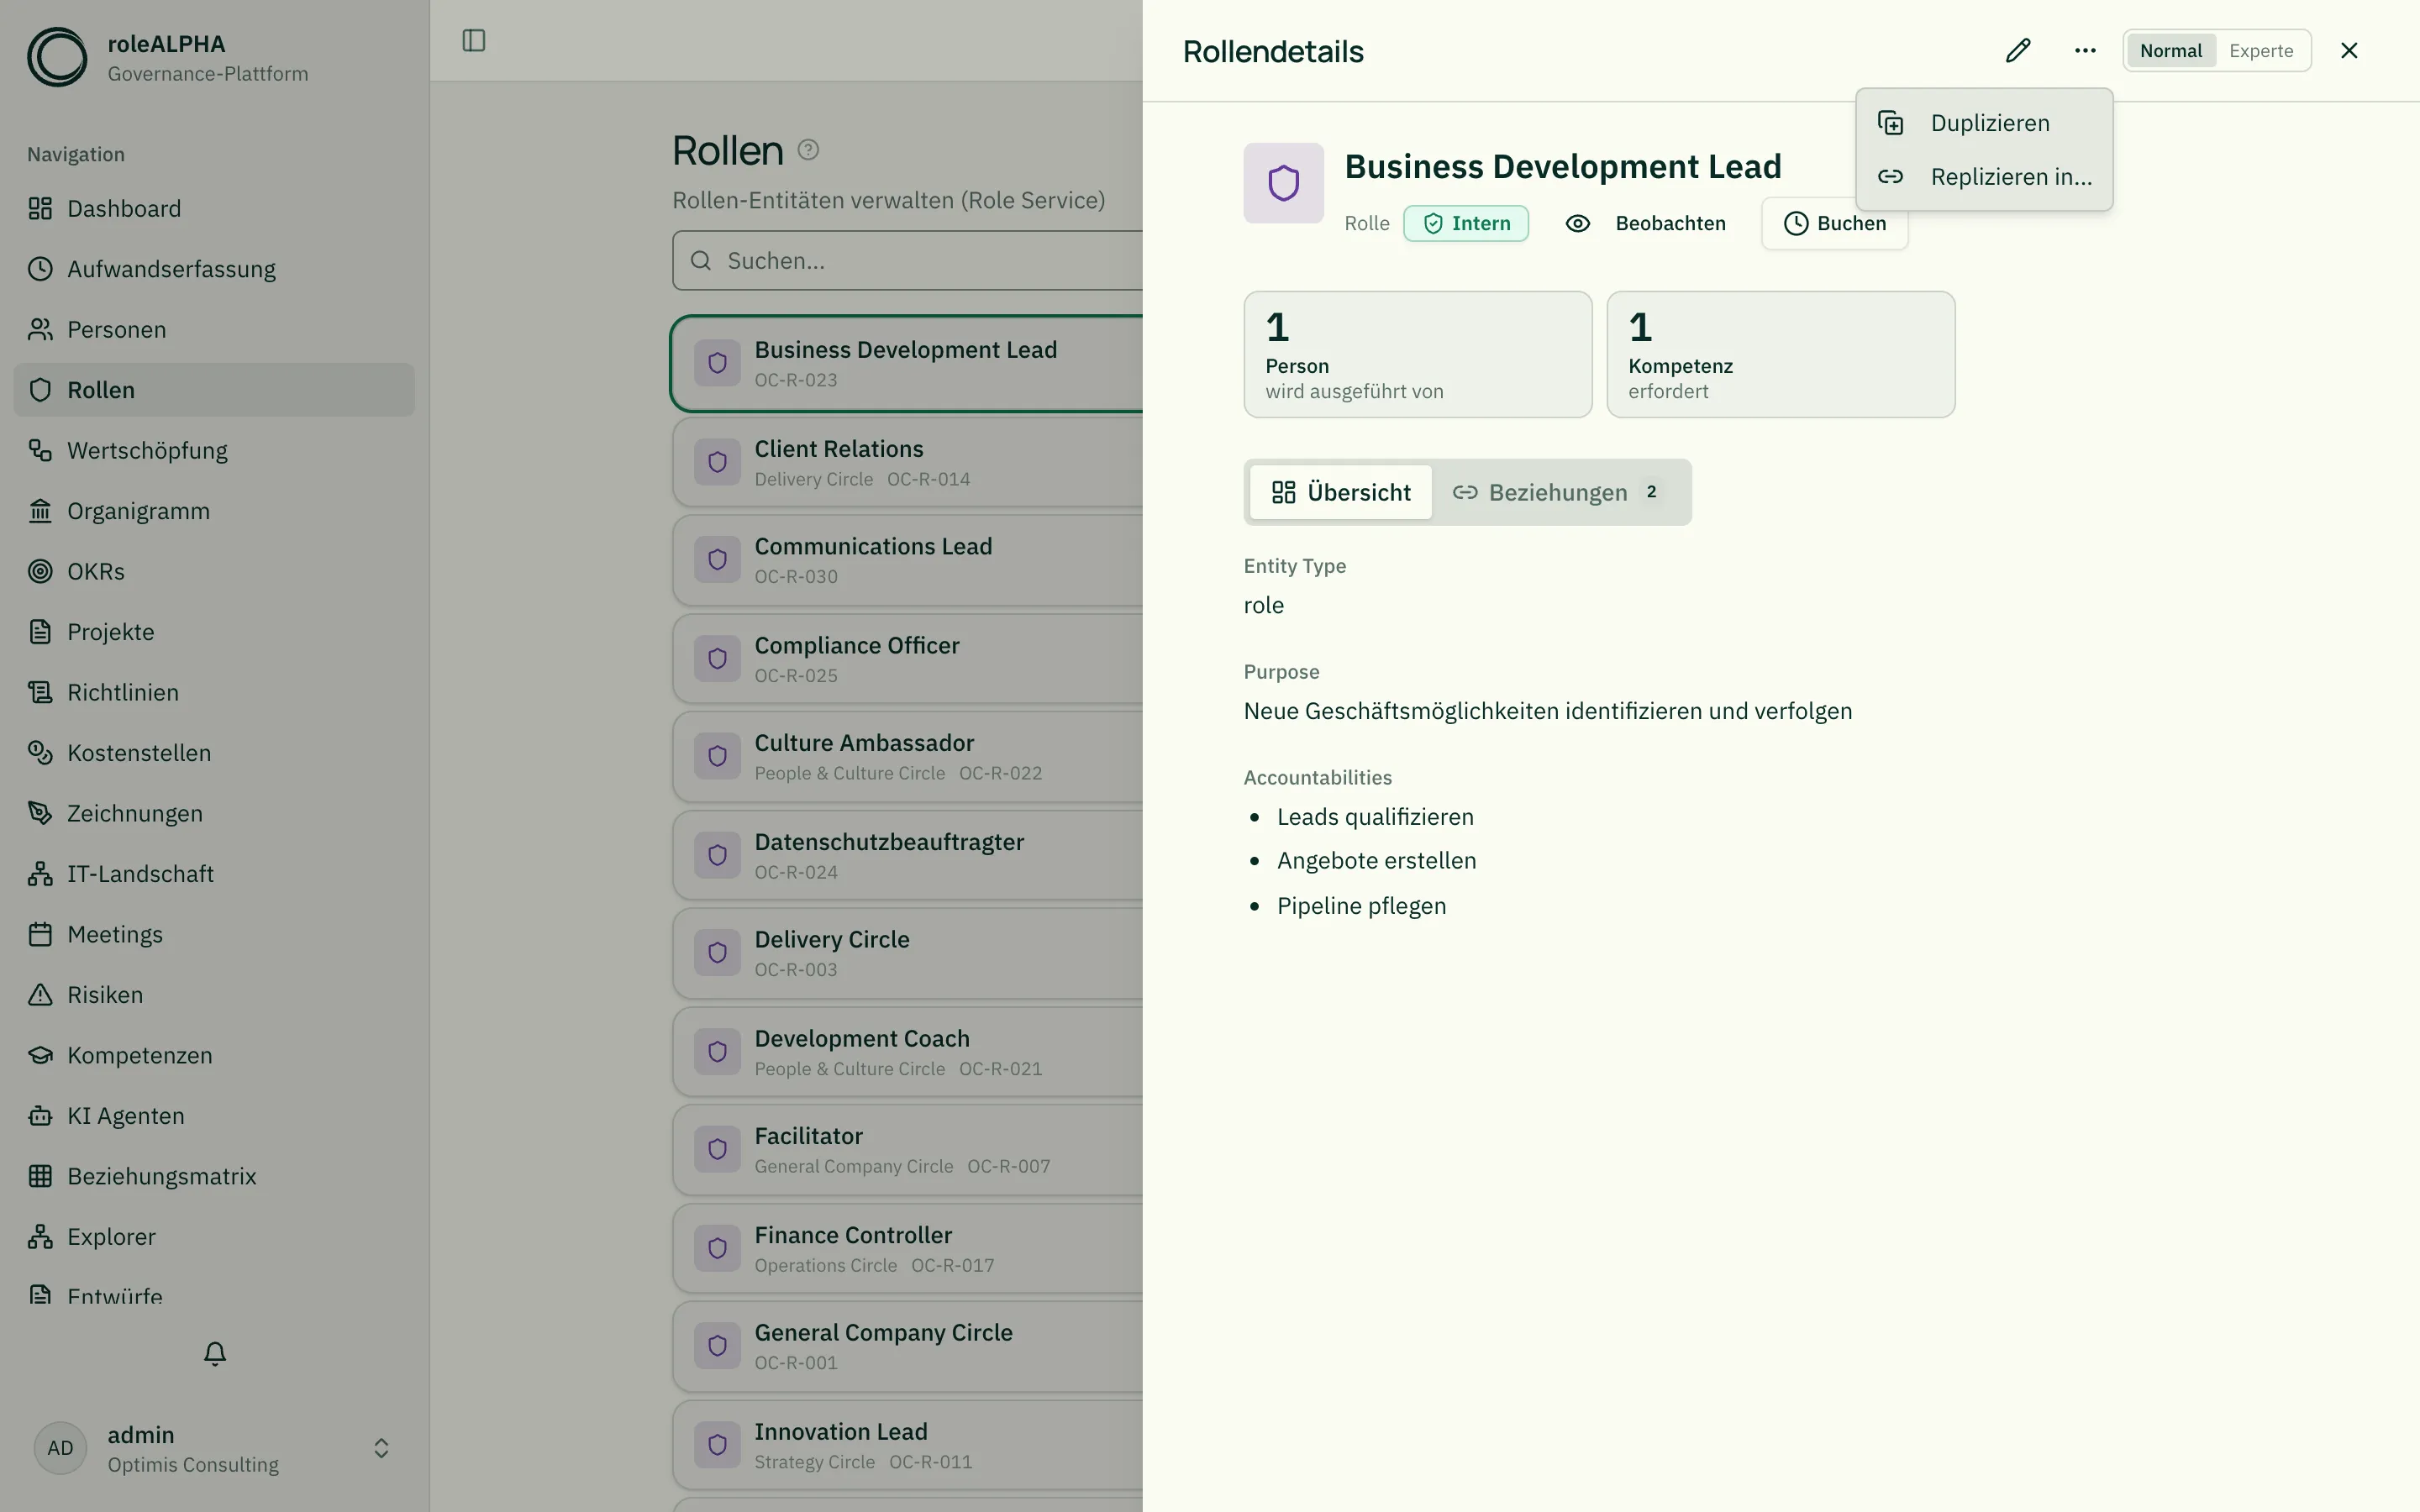Open Organigramm in the sidebar
The height and width of the screenshot is (1512, 2420).
214,511
